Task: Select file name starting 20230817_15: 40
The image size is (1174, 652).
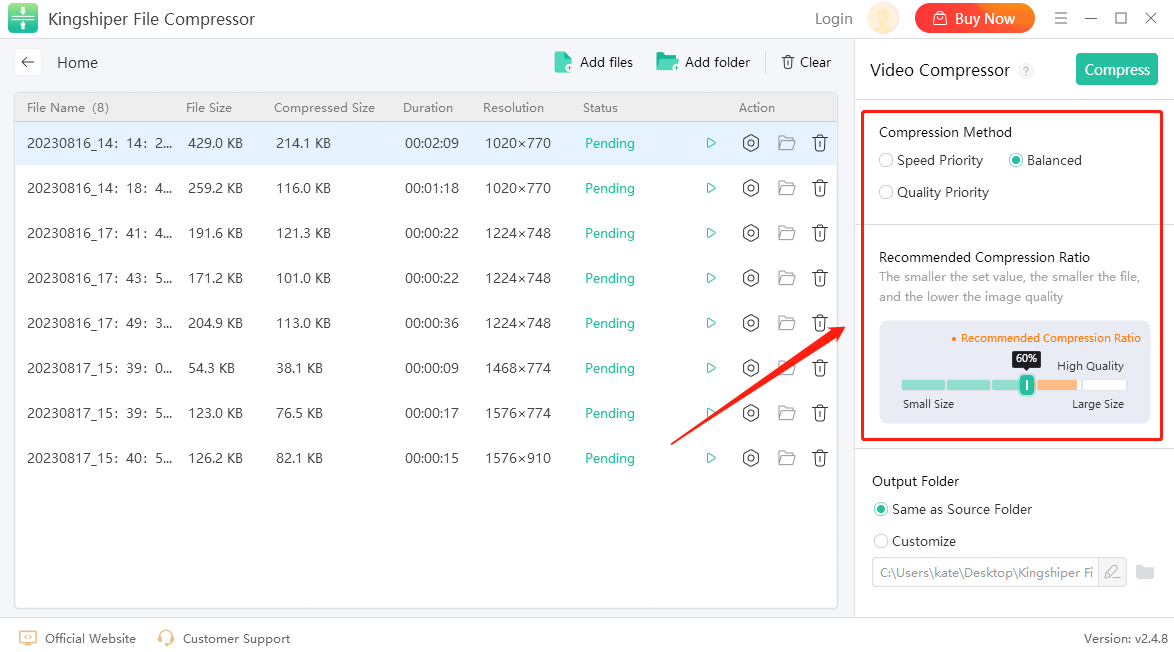Action: tap(100, 458)
